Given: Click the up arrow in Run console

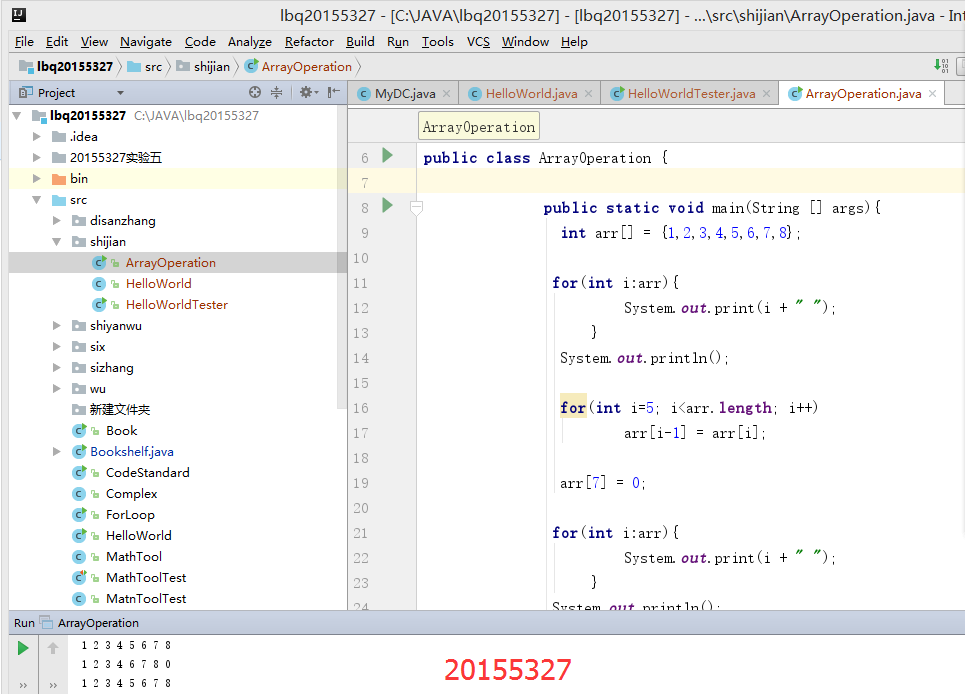Looking at the screenshot, I should tap(53, 648).
